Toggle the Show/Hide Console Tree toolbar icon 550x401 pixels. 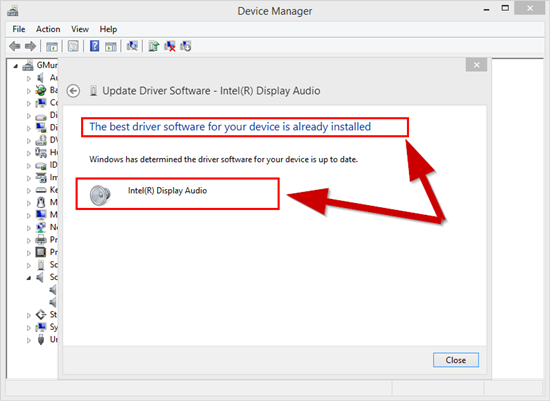click(x=52, y=46)
